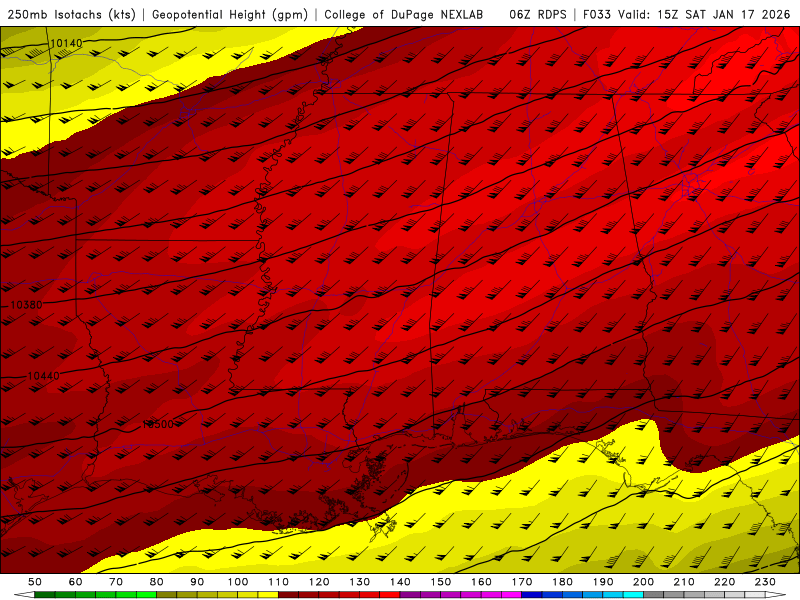800x600 pixels.
Task: Click the 150 value on the color scale
Action: coord(441,582)
